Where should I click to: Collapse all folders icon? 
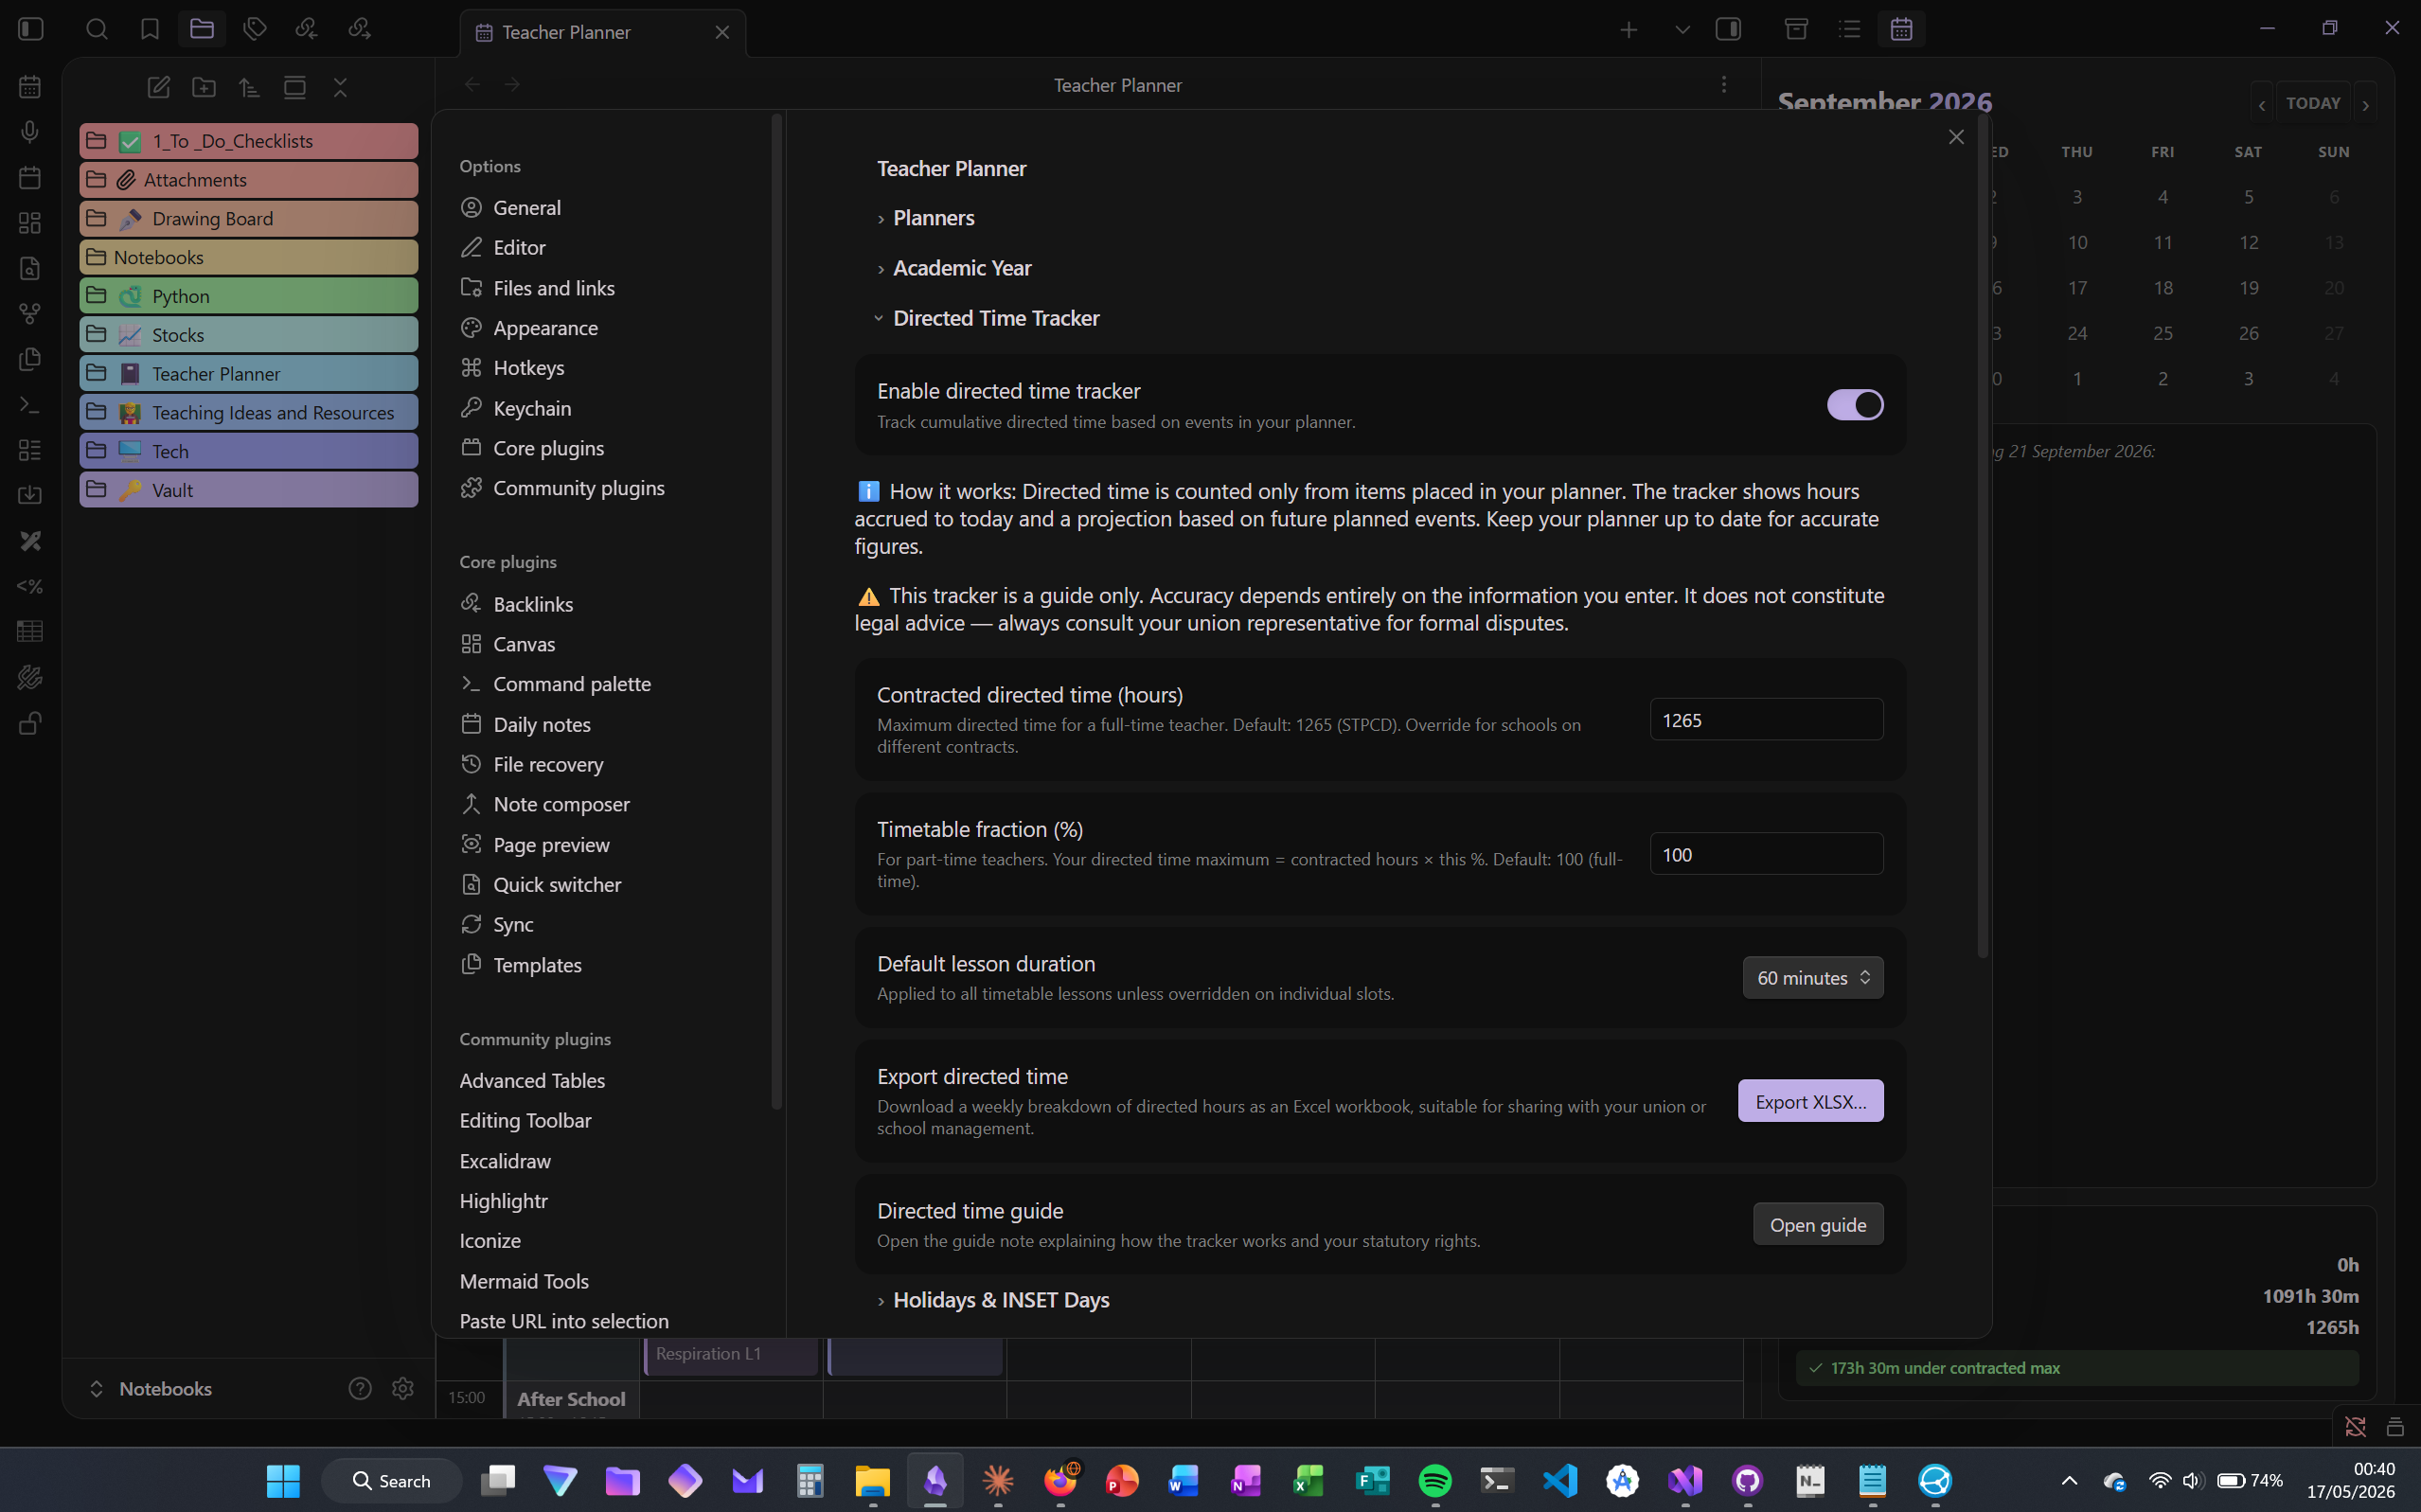(341, 88)
